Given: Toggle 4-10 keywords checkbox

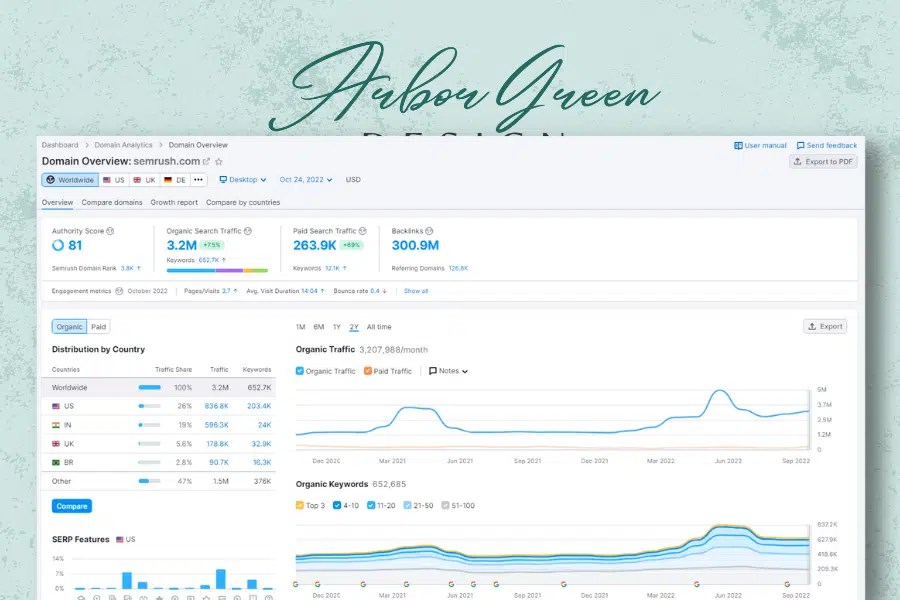Looking at the screenshot, I should pos(337,505).
